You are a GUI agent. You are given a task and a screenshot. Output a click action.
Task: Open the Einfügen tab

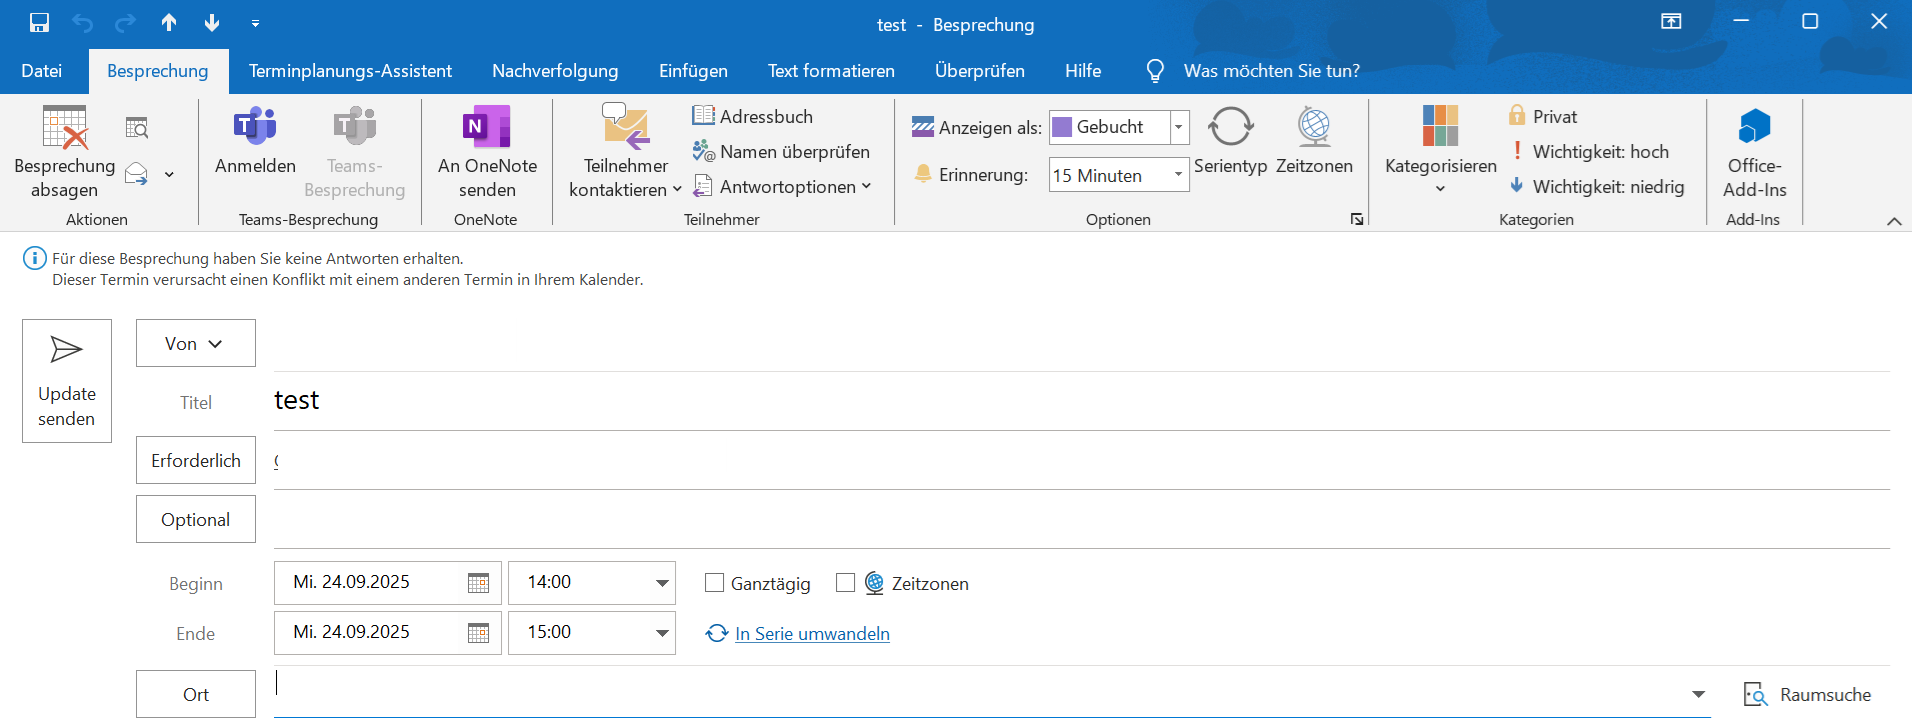(693, 71)
